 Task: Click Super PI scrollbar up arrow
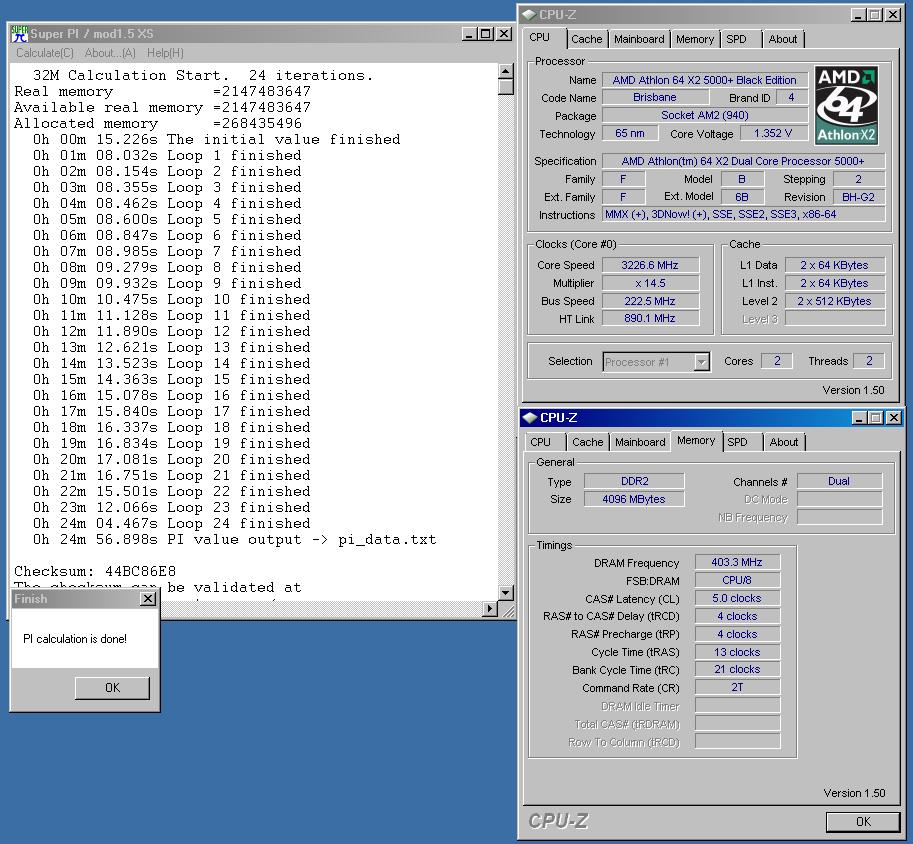pos(505,72)
